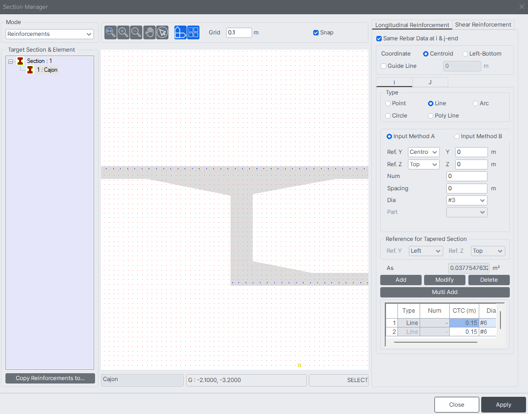Click the As area value field
528x414 pixels.
point(469,268)
